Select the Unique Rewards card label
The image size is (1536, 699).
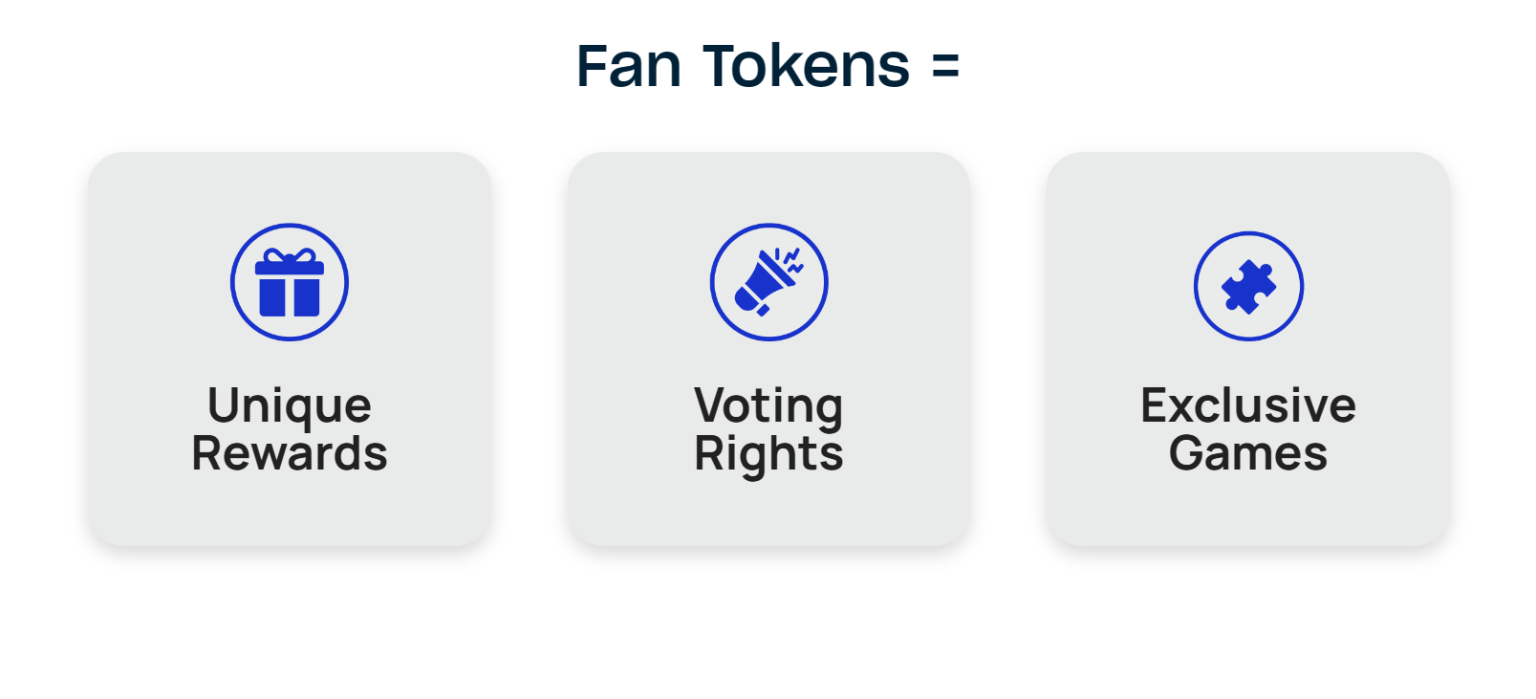(x=289, y=429)
